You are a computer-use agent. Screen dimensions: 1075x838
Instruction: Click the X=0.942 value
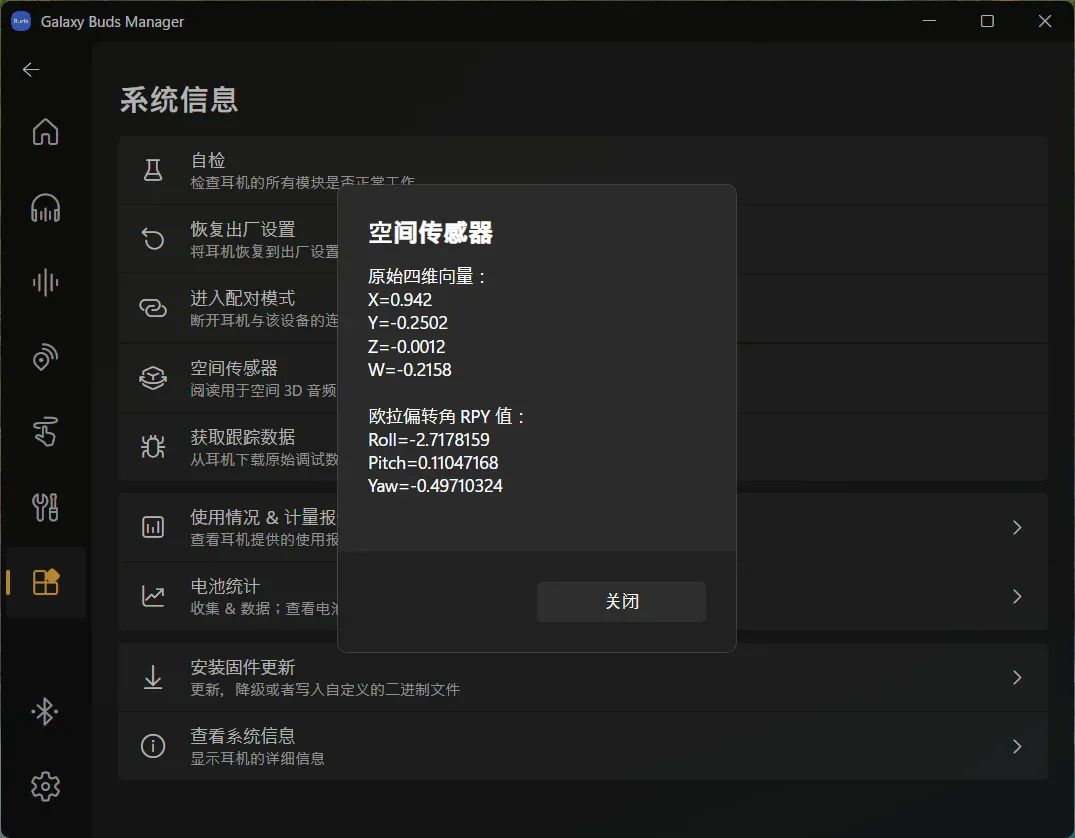(400, 300)
